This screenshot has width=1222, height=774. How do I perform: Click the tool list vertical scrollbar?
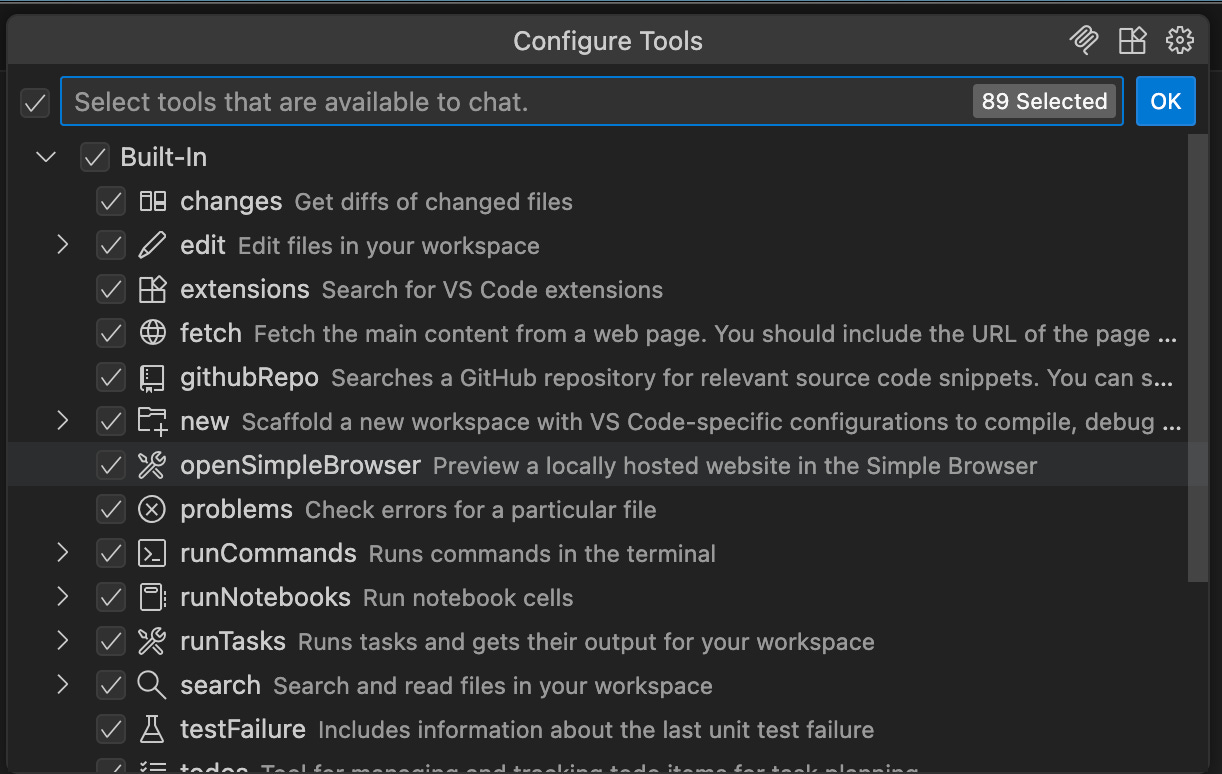[x=1197, y=357]
